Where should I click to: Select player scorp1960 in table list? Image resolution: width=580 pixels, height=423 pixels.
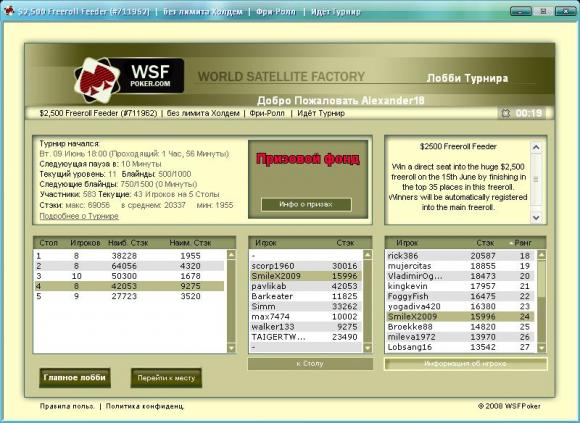[306, 266]
